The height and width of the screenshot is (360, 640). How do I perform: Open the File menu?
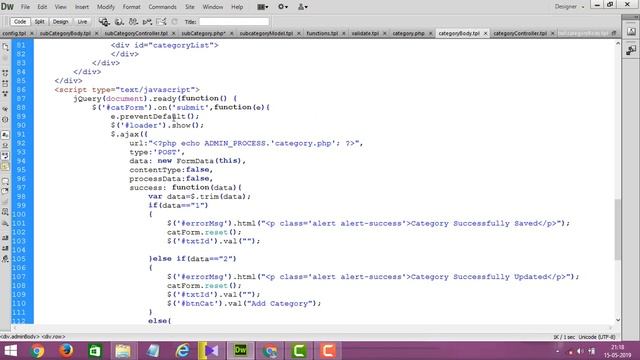click(25, 7)
